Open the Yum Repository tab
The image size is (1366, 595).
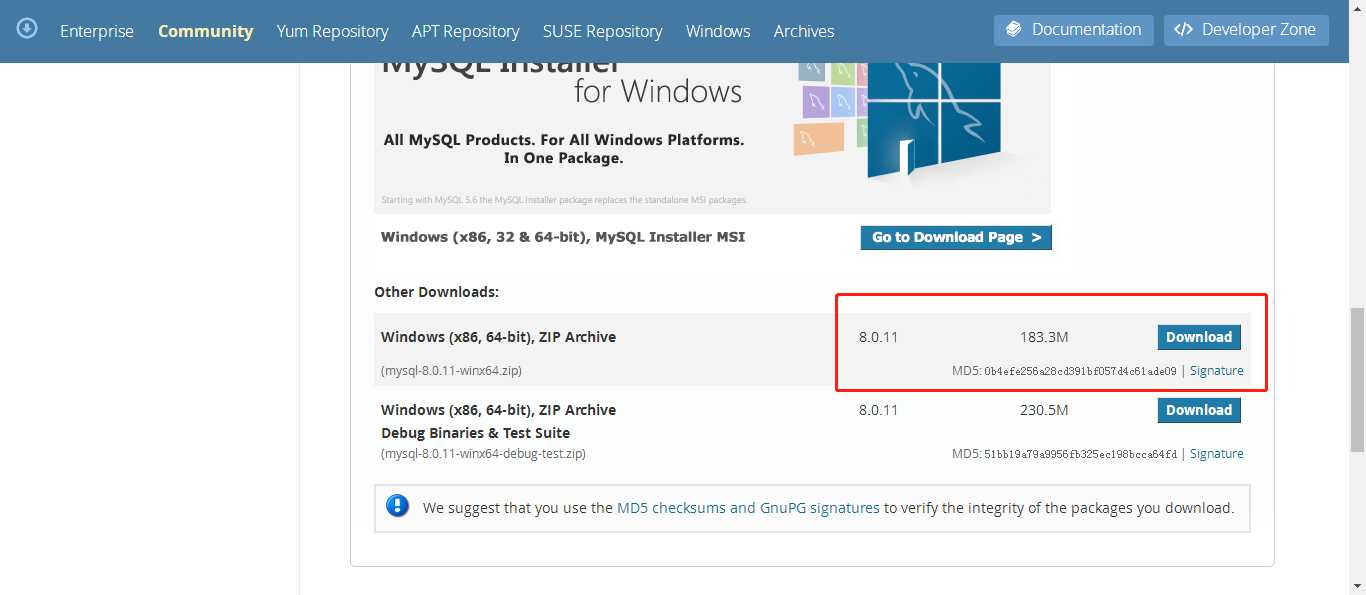pos(333,31)
